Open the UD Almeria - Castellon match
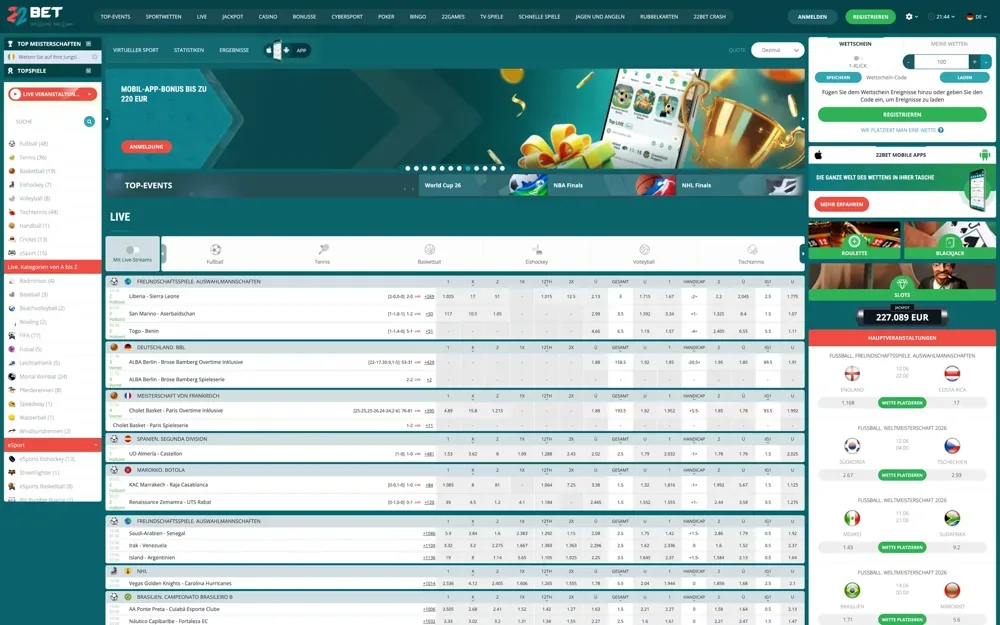The width and height of the screenshot is (1000, 625). coord(156,453)
